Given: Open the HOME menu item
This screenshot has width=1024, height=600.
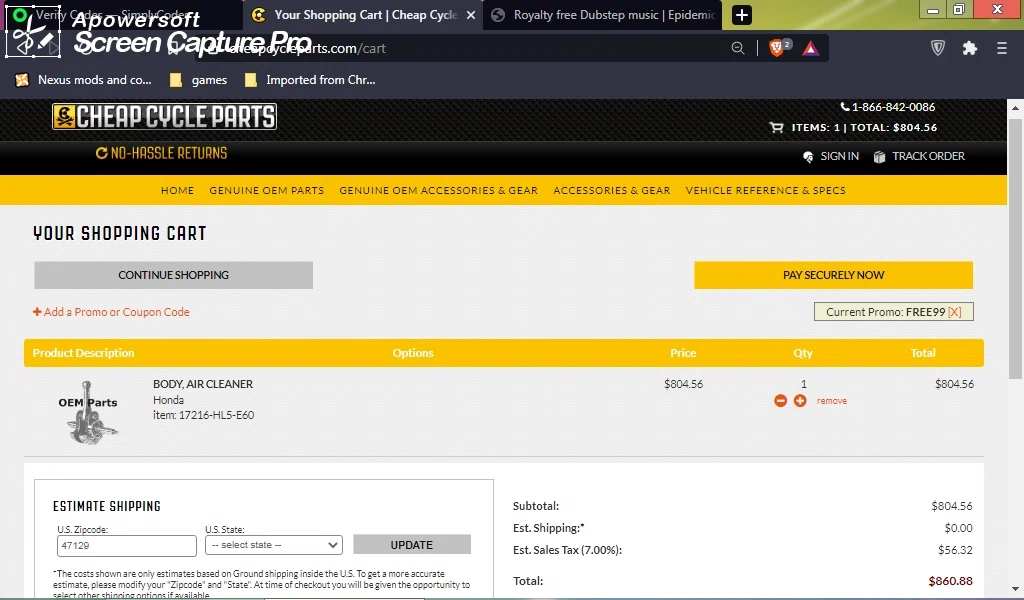Looking at the screenshot, I should point(178,191).
